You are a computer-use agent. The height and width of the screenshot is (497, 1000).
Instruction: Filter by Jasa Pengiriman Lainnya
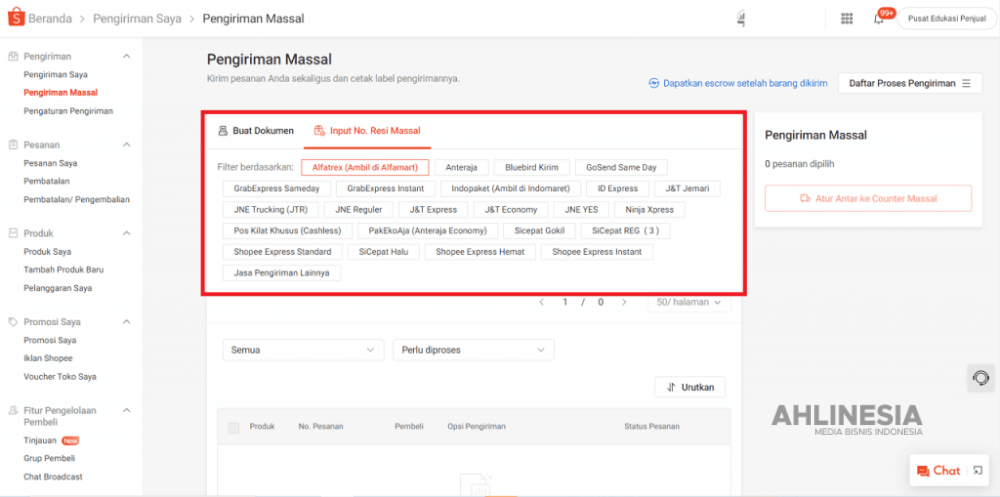click(x=282, y=272)
